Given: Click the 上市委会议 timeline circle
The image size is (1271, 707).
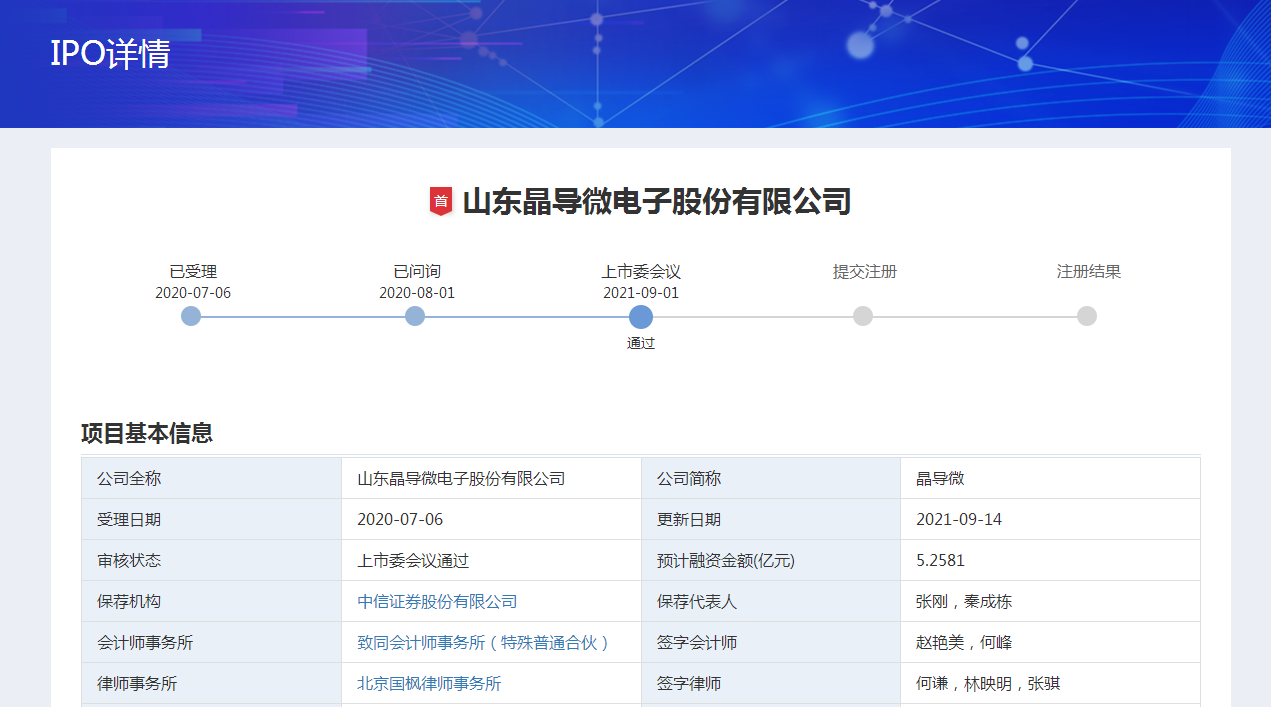Looking at the screenshot, I should coord(641,317).
